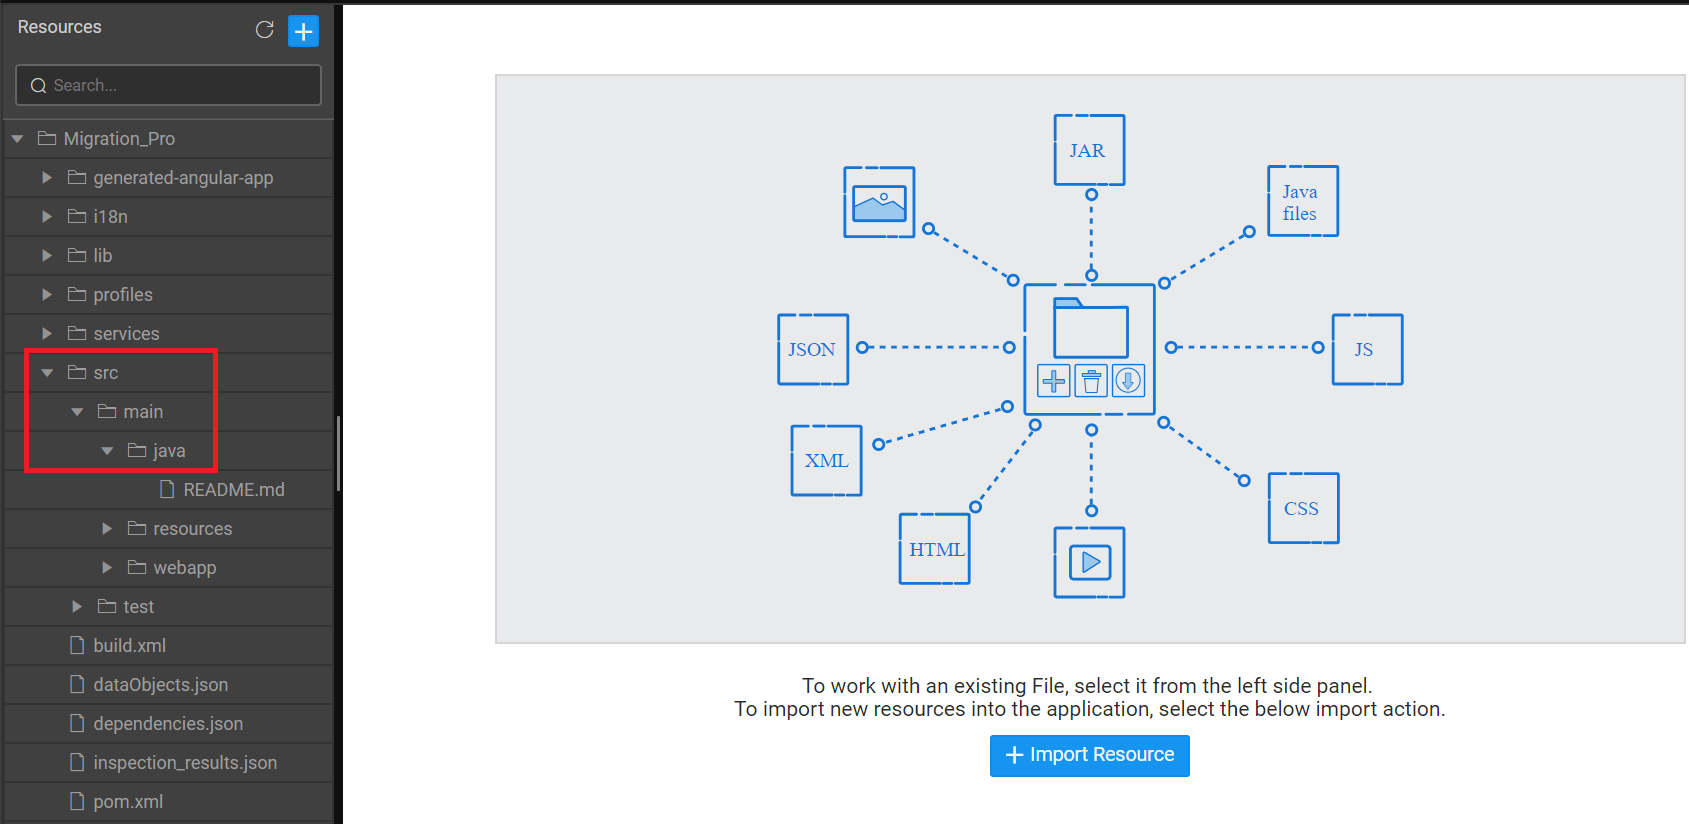Click the trash icon under central folder
1689x824 pixels.
1091,381
